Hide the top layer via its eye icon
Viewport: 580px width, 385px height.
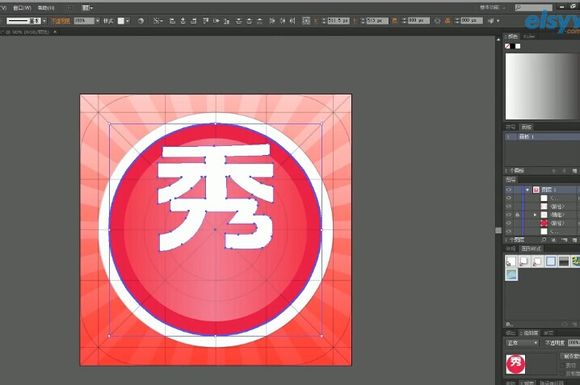pos(509,190)
